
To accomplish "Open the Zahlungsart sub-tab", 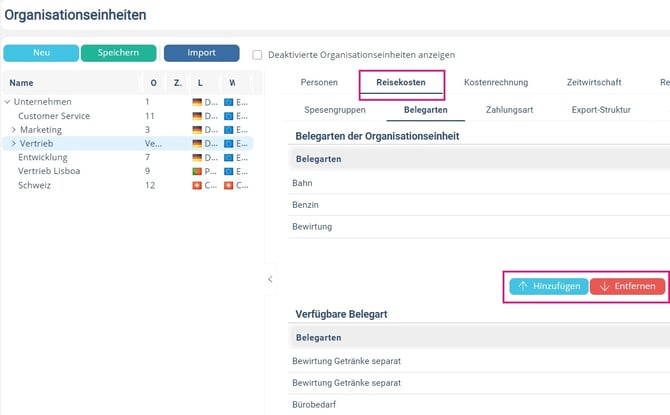I will [x=509, y=110].
